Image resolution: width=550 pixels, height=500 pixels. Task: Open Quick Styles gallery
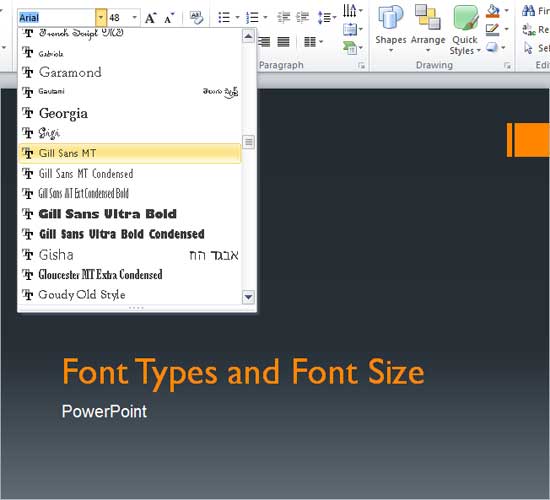pos(465,30)
